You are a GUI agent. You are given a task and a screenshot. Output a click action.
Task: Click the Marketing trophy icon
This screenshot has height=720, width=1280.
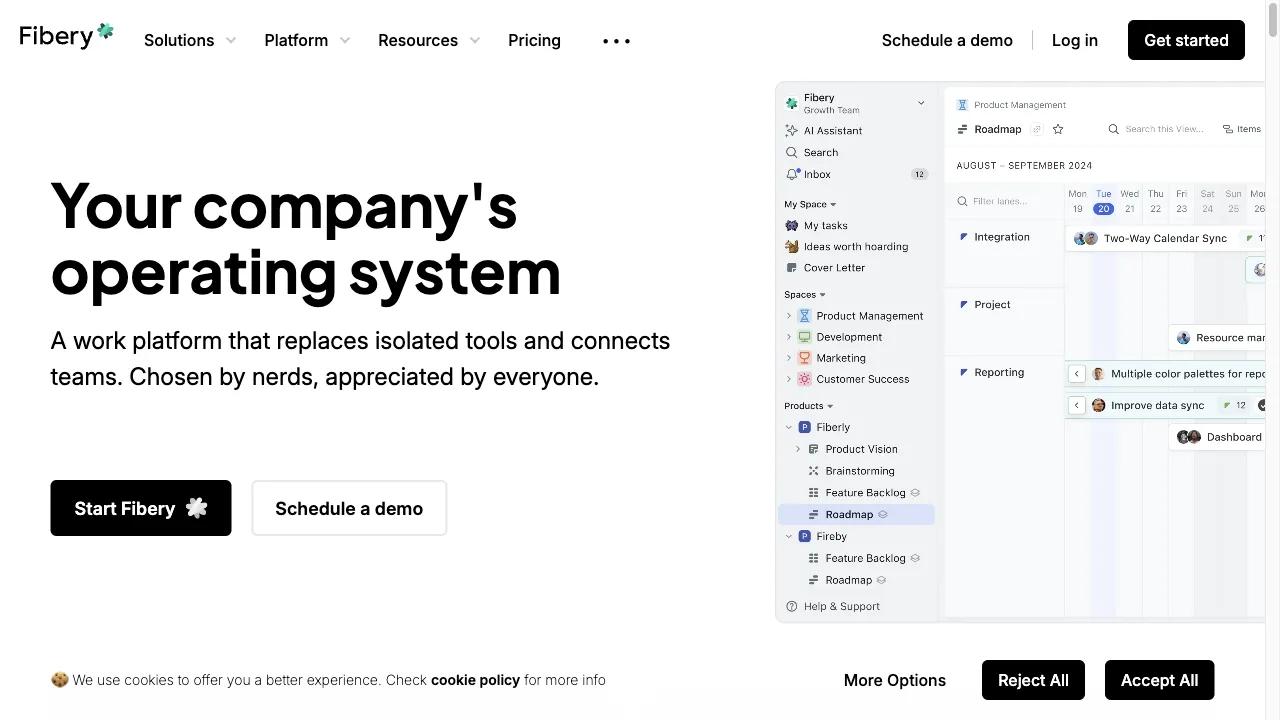coord(804,358)
